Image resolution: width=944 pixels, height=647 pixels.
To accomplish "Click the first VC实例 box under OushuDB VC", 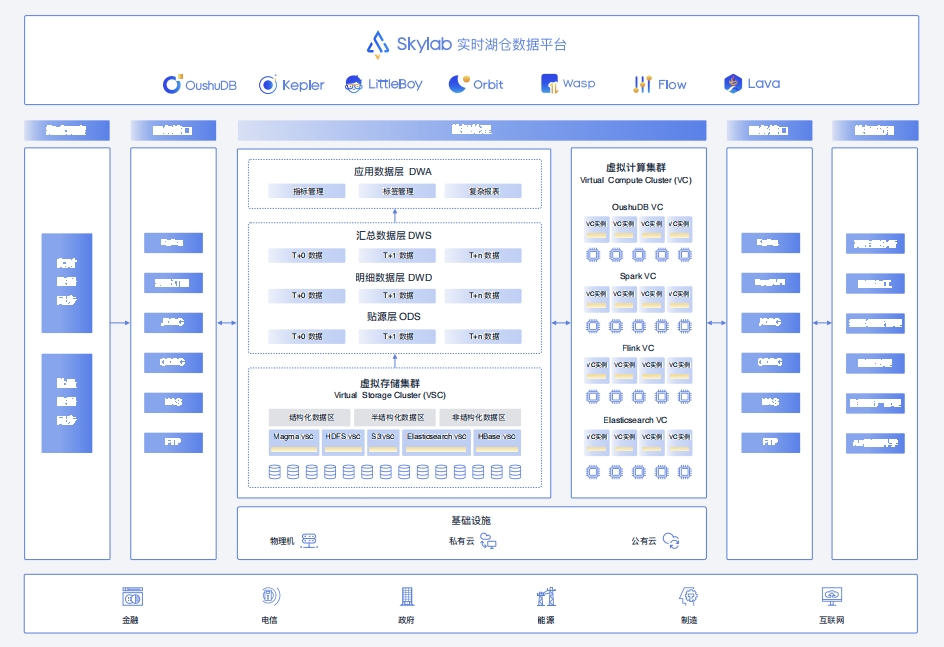I will [x=596, y=229].
